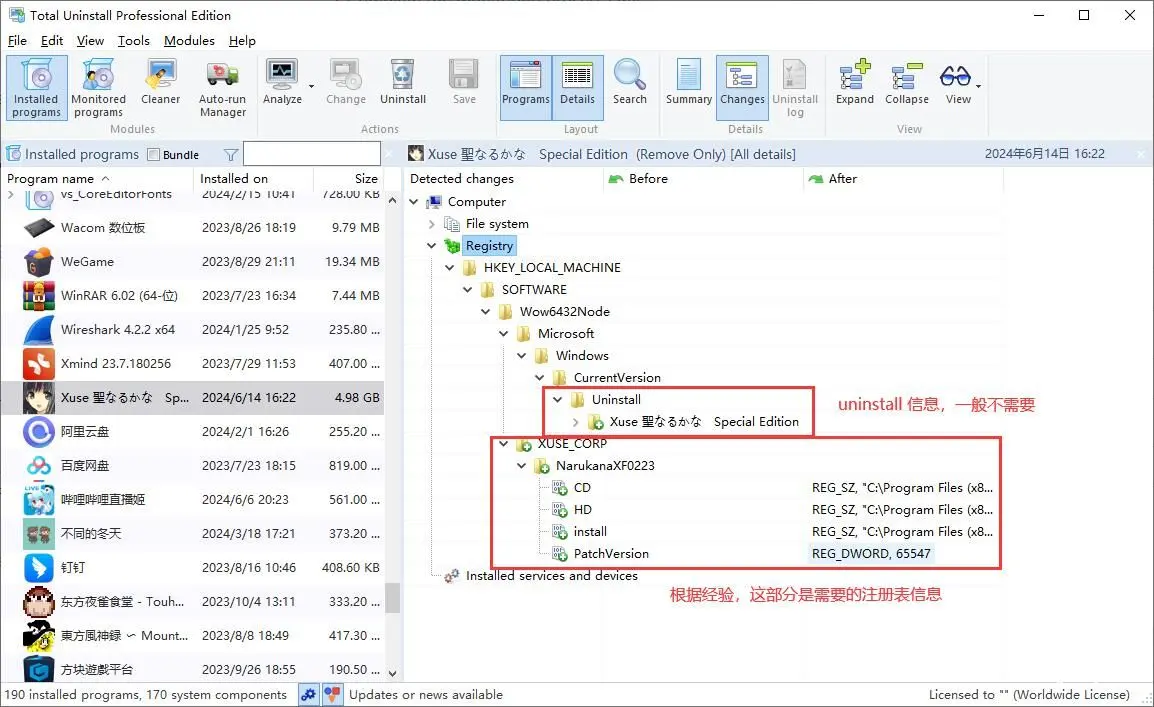This screenshot has width=1154, height=707.
Task: Select 阿里云盘 program icon
Action: pos(38,431)
